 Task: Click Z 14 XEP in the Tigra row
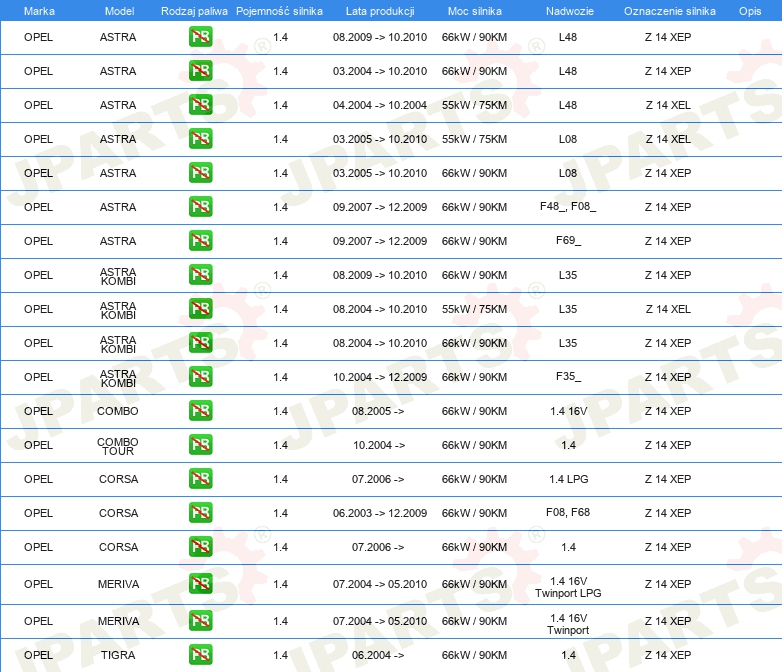[668, 655]
